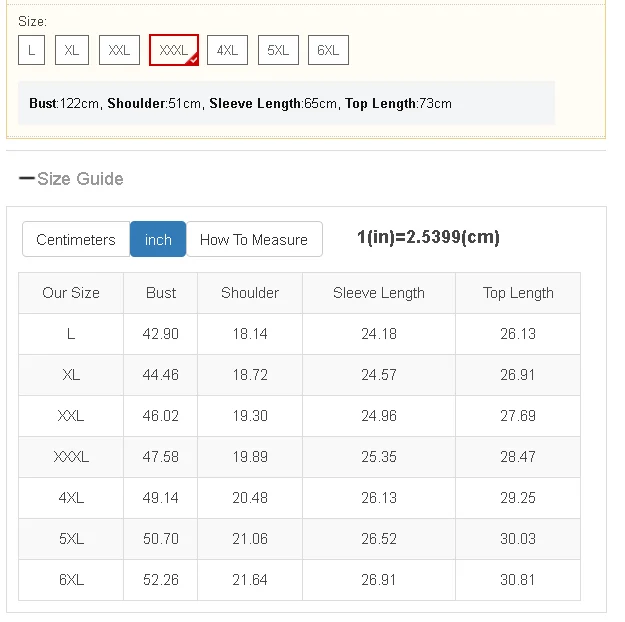This screenshot has height=622, width=625.
Task: Click the minus icon beside Size Guide
Action: (26, 179)
